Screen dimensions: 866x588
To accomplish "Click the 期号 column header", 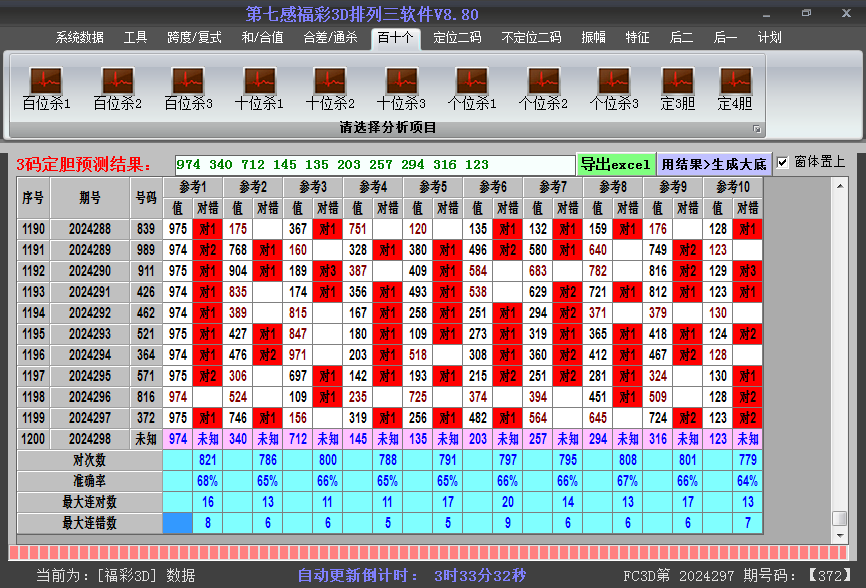I will (x=90, y=198).
